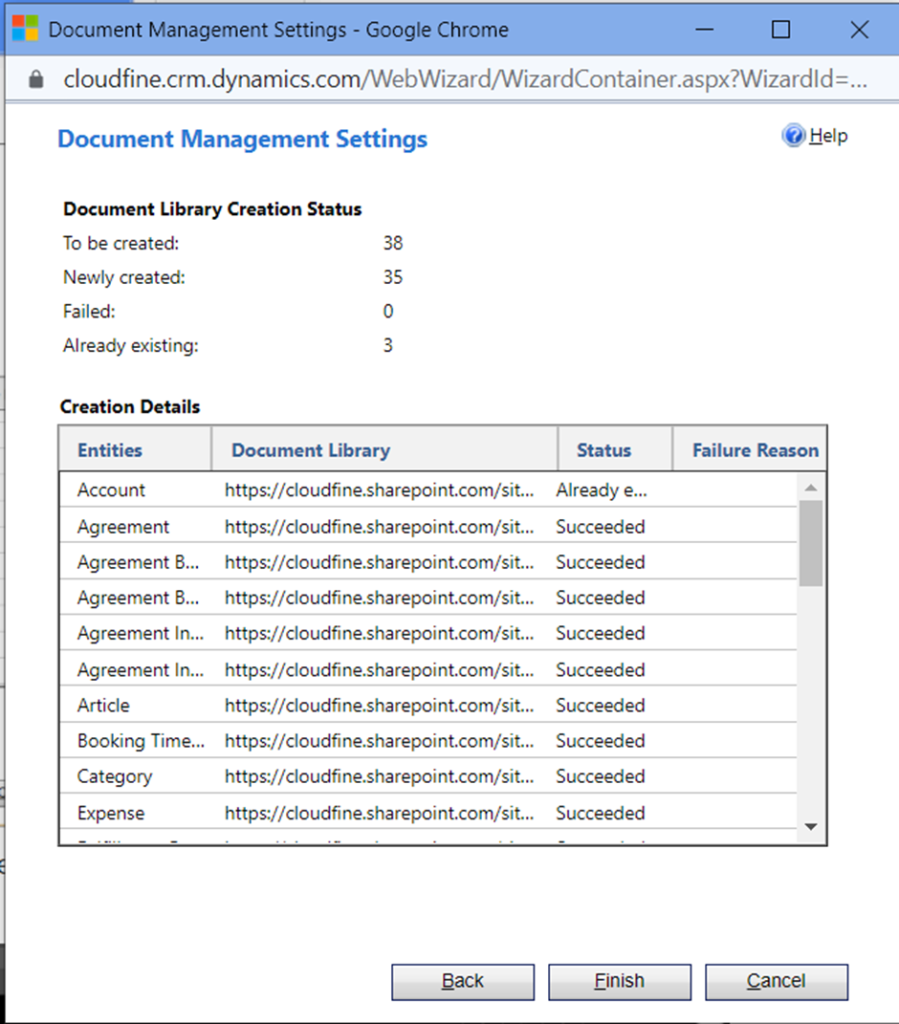This screenshot has height=1024, width=899.
Task: Click the 'Newly created' value 35
Action: point(393,277)
